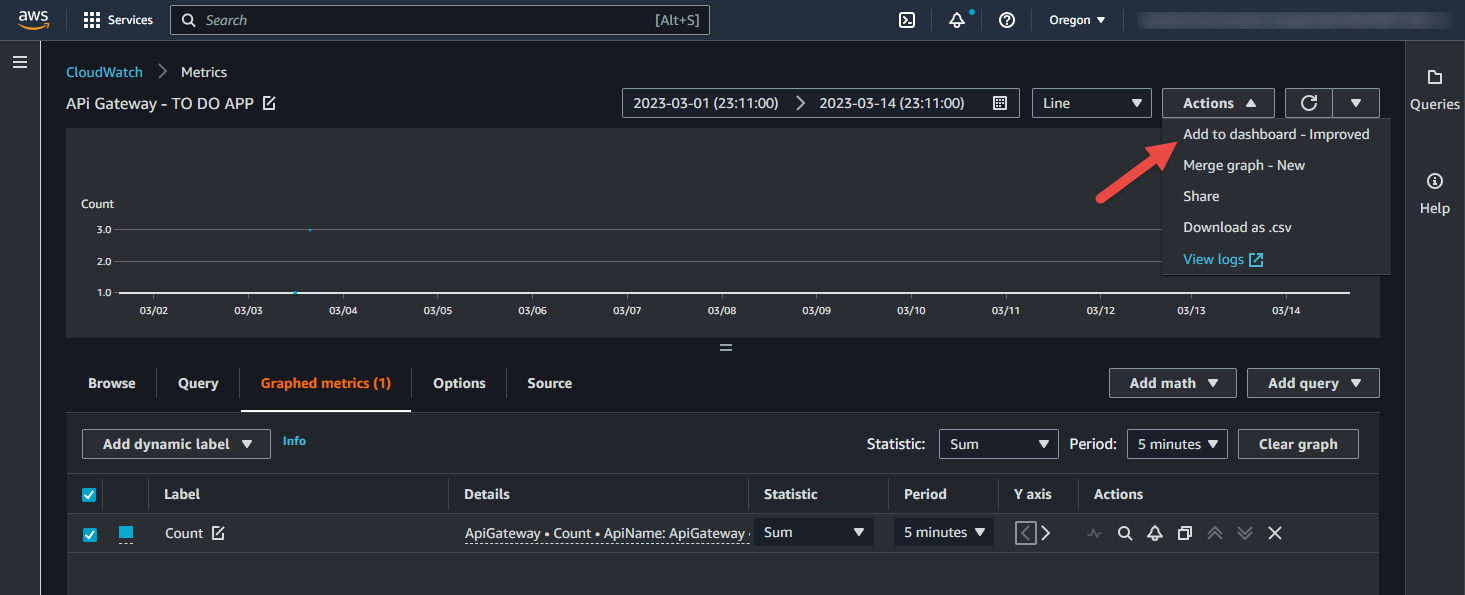Move the Count row down
This screenshot has height=595, width=1465.
click(1245, 533)
